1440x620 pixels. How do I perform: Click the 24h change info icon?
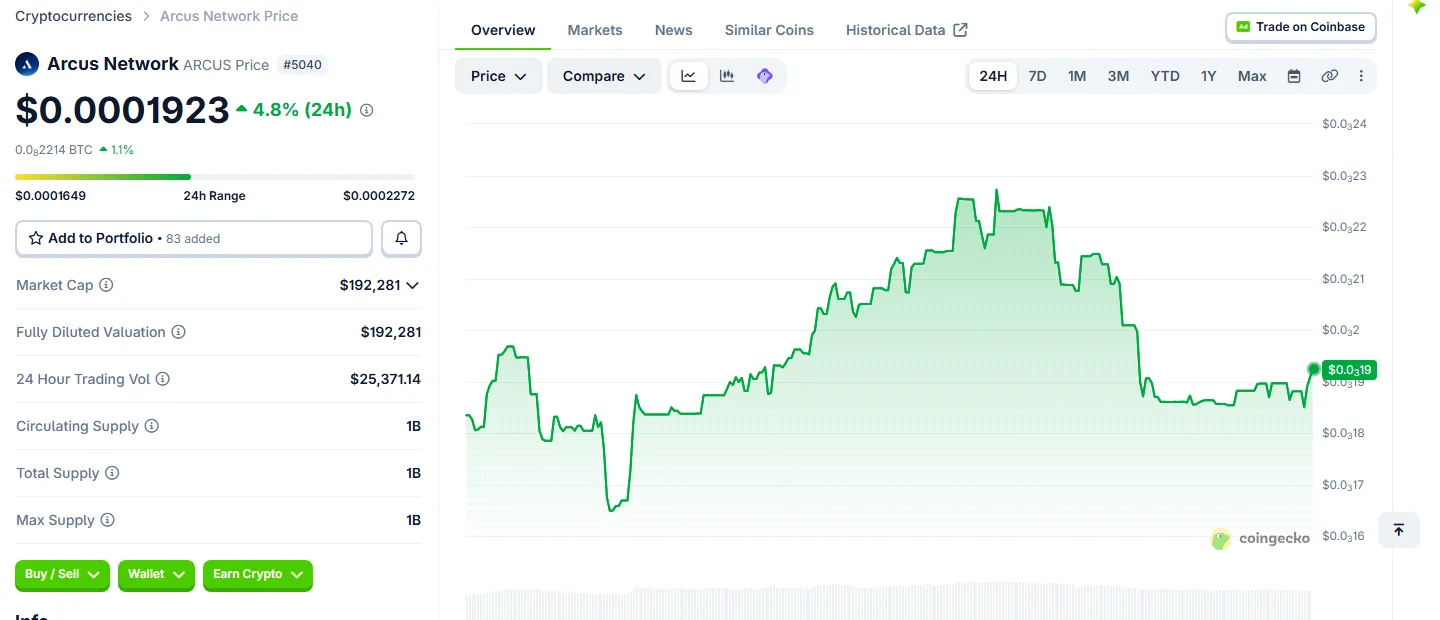tap(366, 110)
